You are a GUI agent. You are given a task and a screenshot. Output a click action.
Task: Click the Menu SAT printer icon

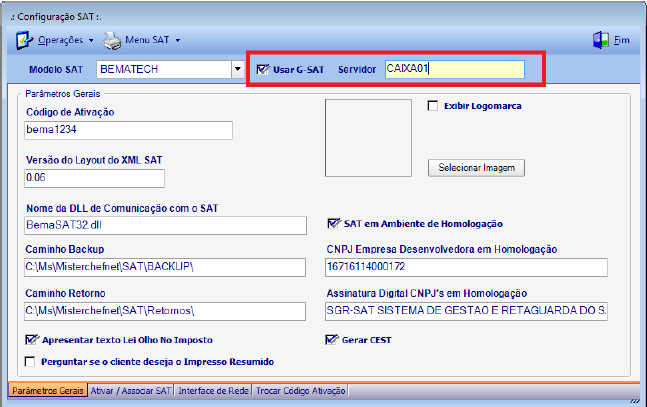tap(112, 40)
